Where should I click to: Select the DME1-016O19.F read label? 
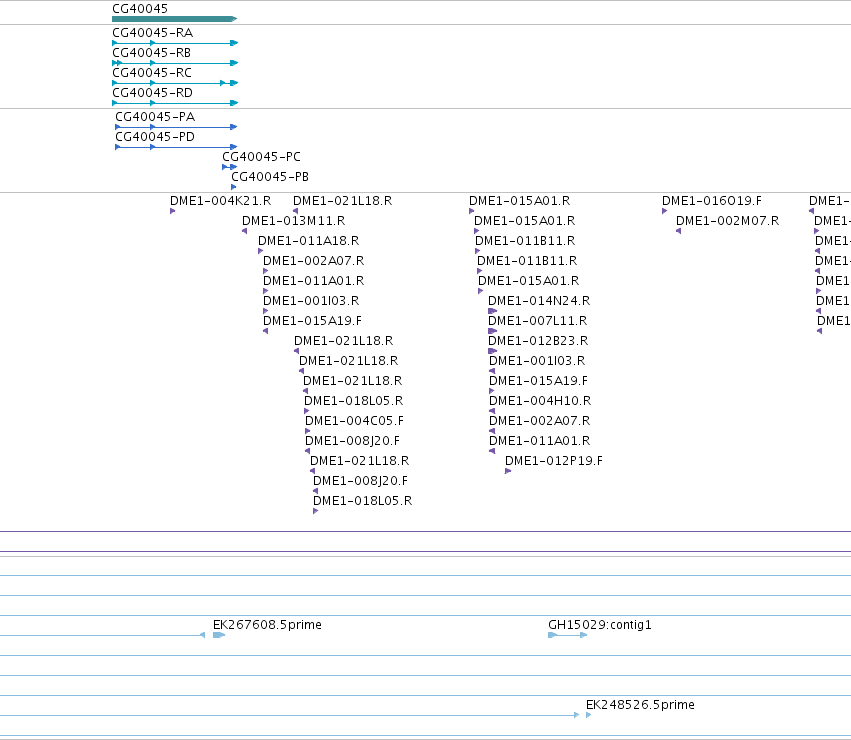712,201
